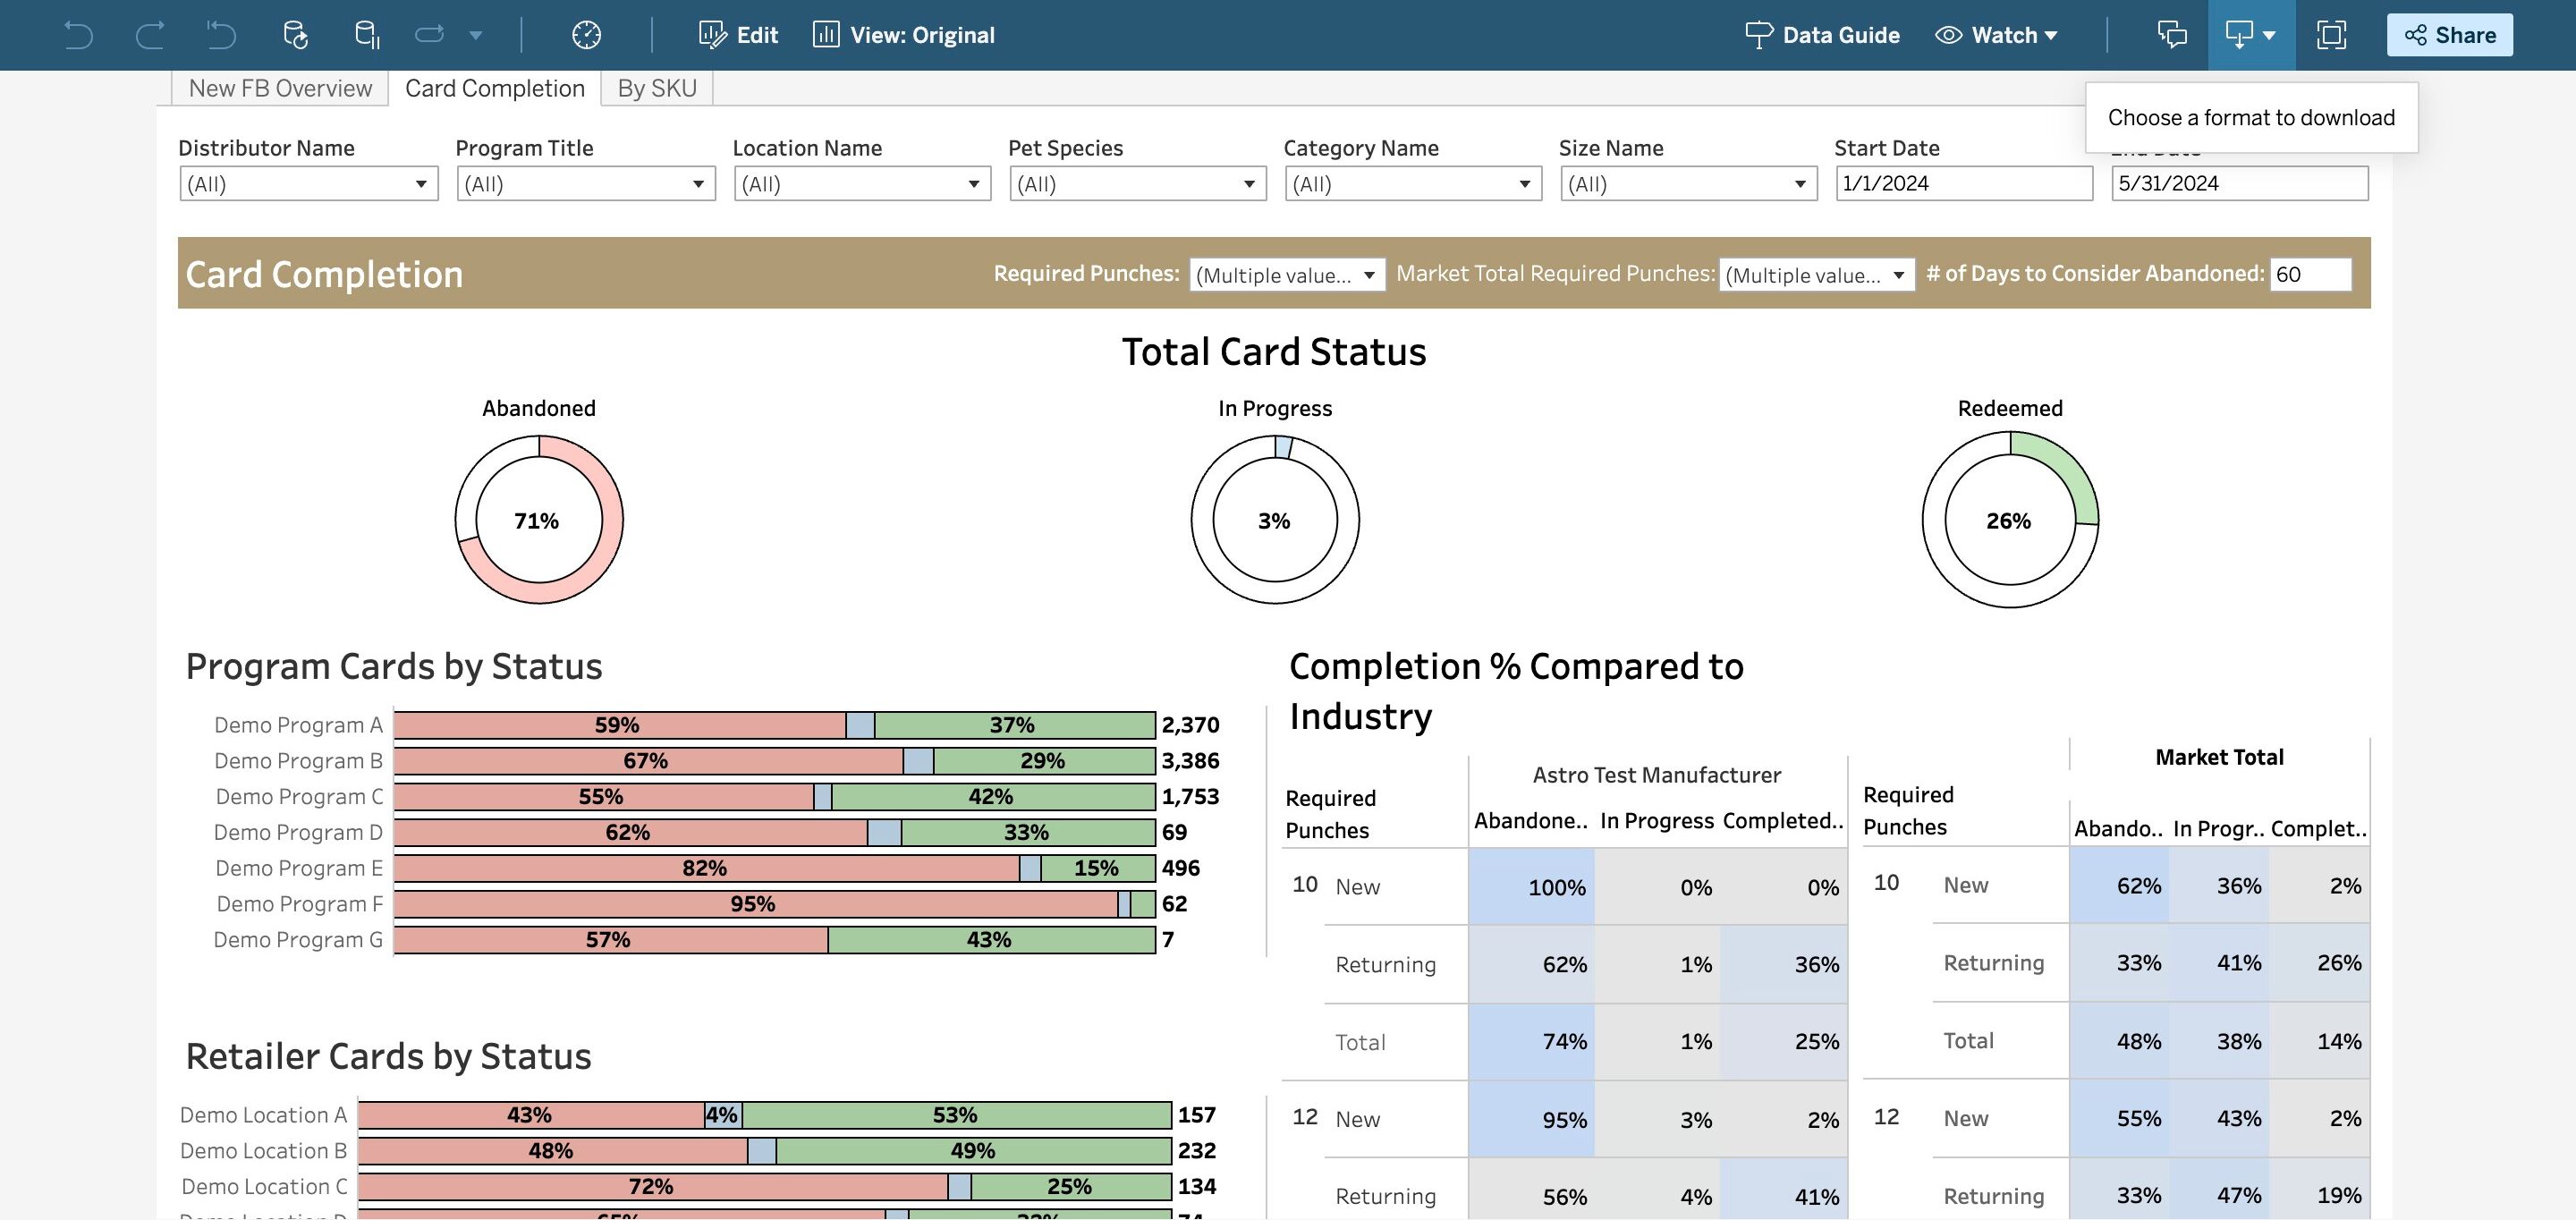Click the Share button
The height and width of the screenshot is (1220, 2576).
(2449, 35)
